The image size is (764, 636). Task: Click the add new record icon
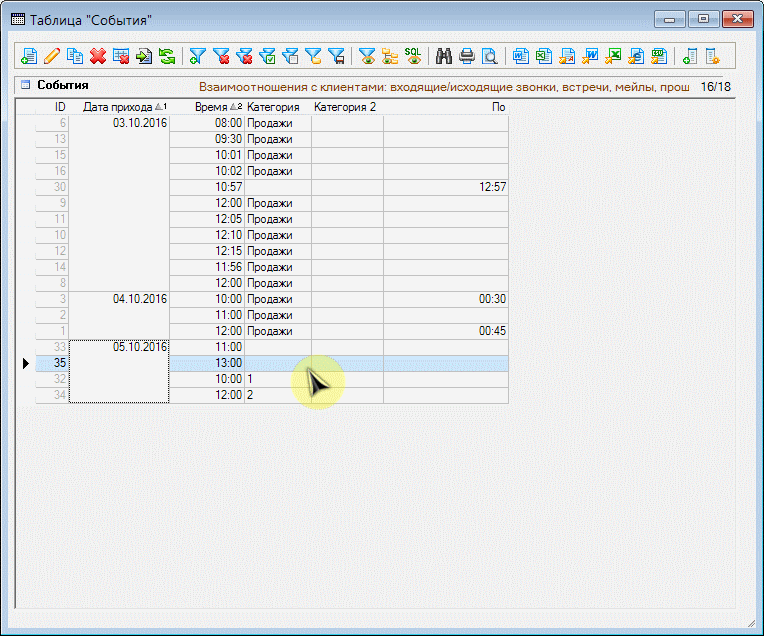29,56
